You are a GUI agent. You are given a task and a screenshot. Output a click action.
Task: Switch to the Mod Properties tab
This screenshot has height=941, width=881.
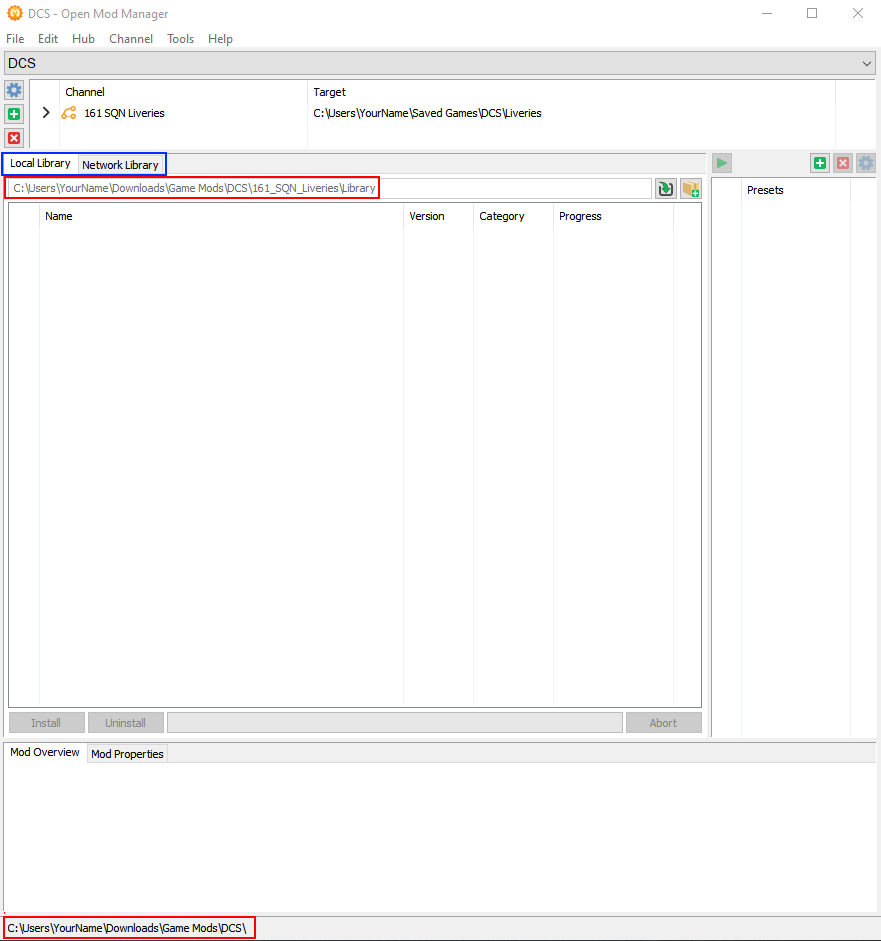coord(126,753)
